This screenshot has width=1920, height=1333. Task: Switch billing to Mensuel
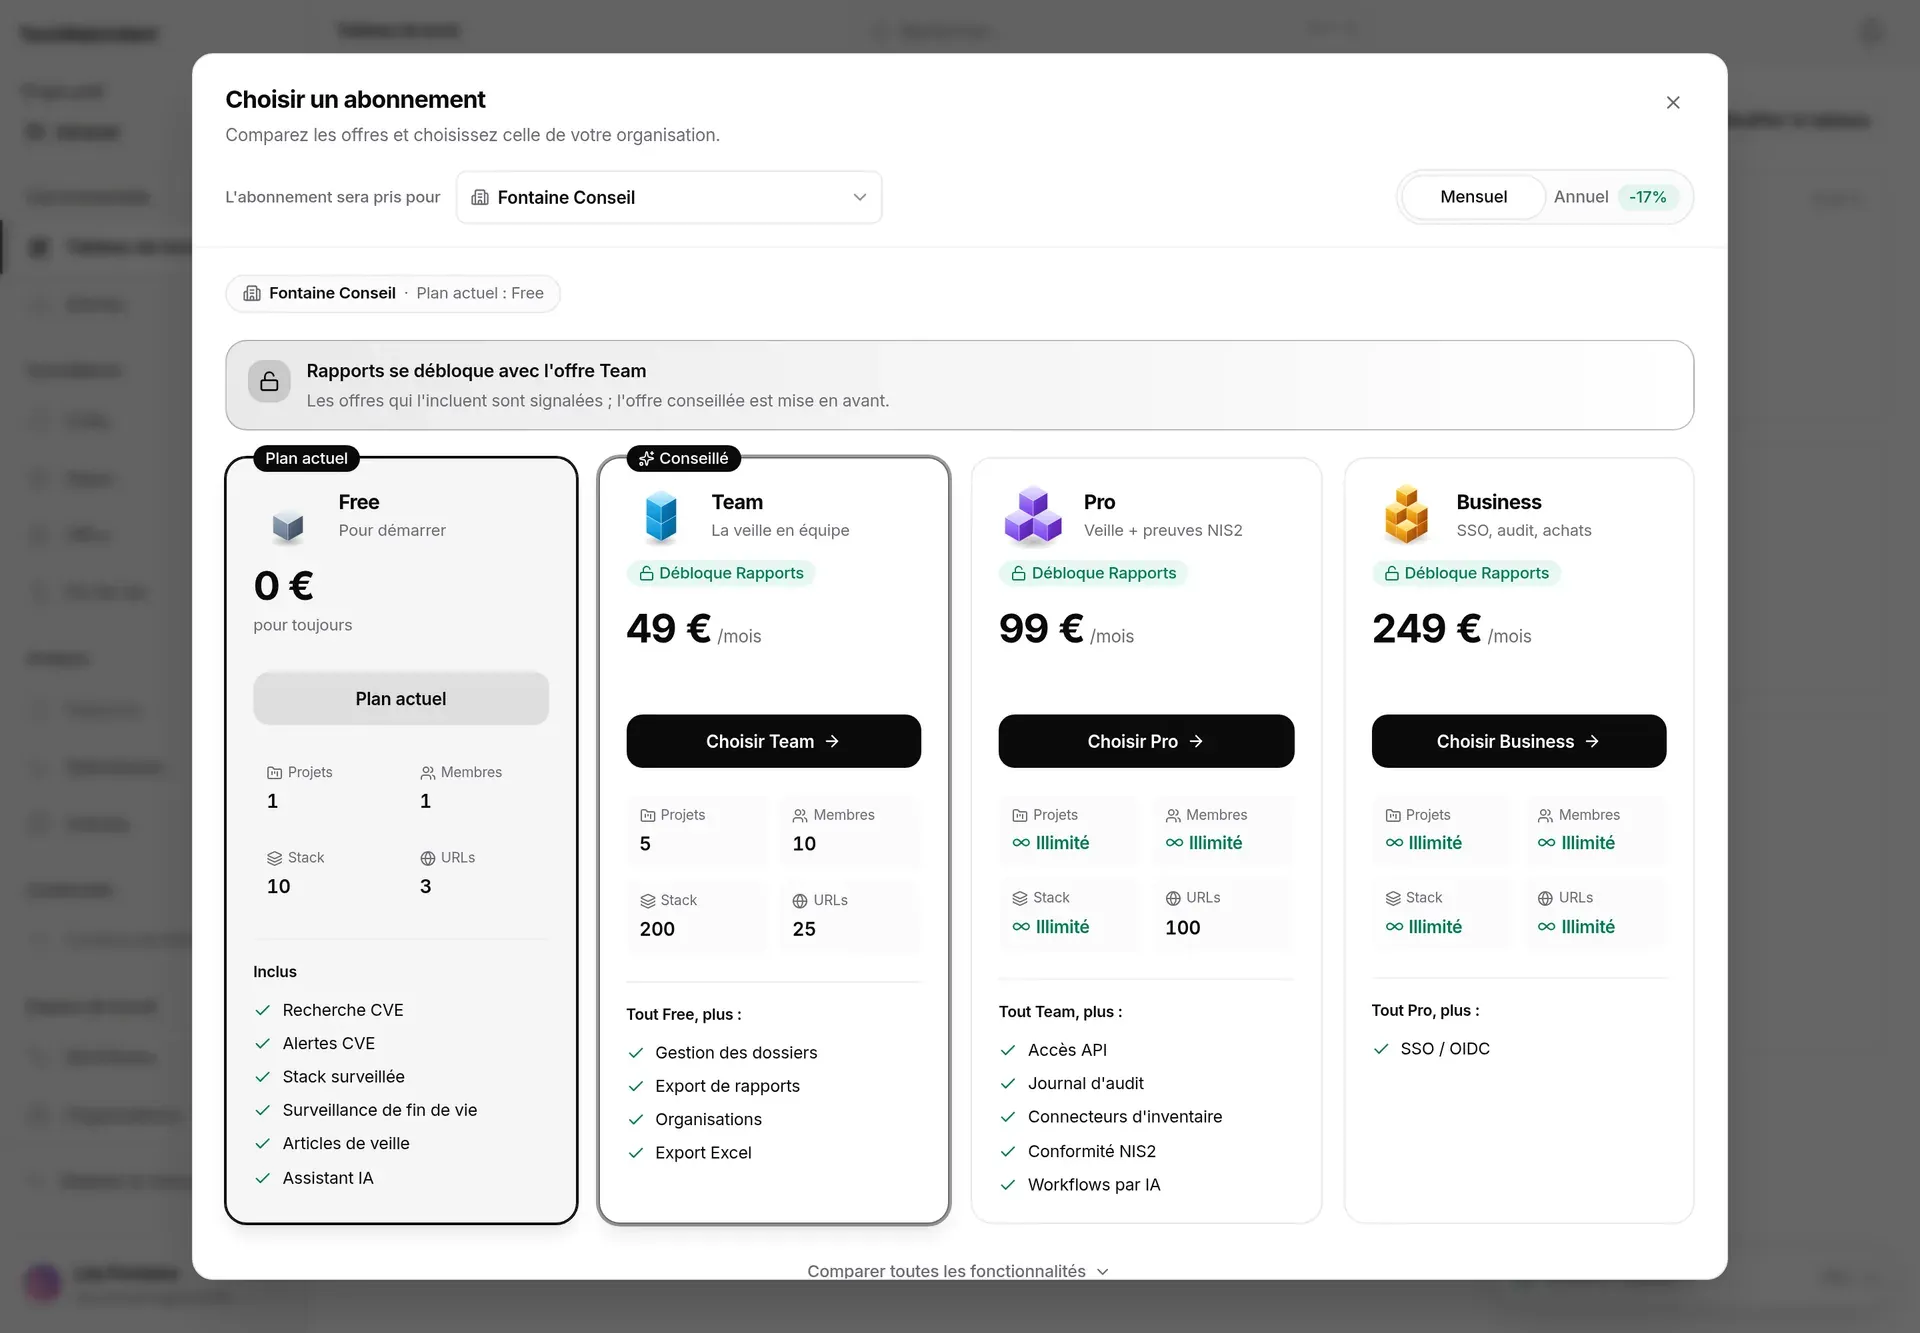coord(1473,197)
